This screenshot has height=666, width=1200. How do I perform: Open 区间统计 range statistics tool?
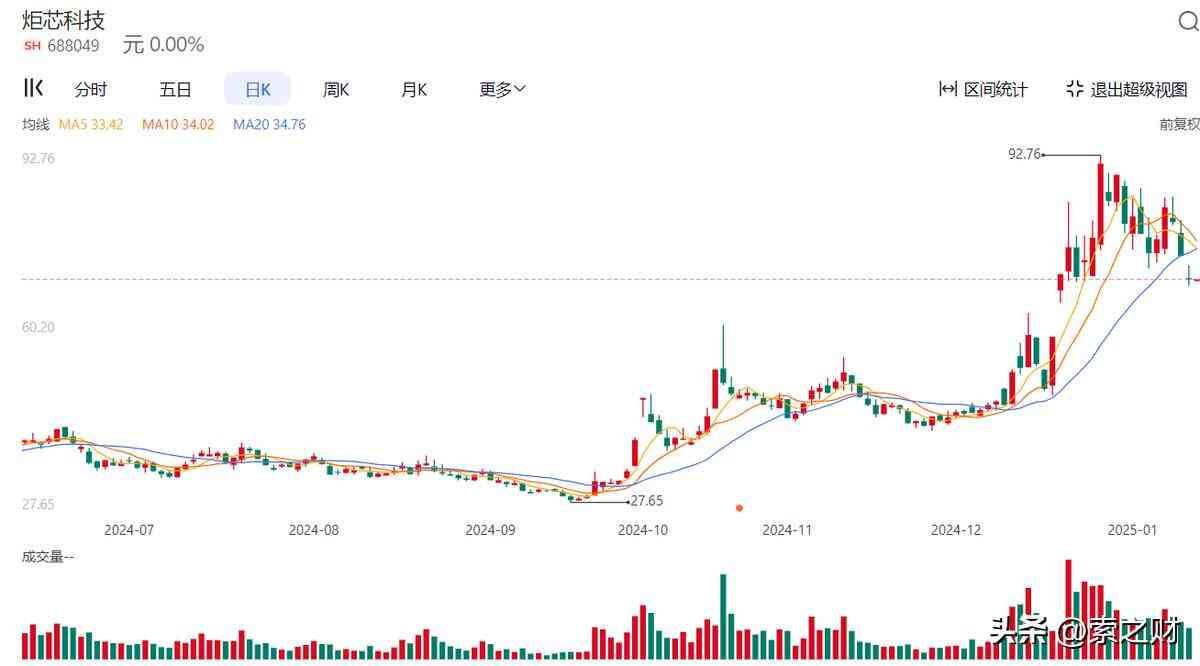tap(983, 89)
